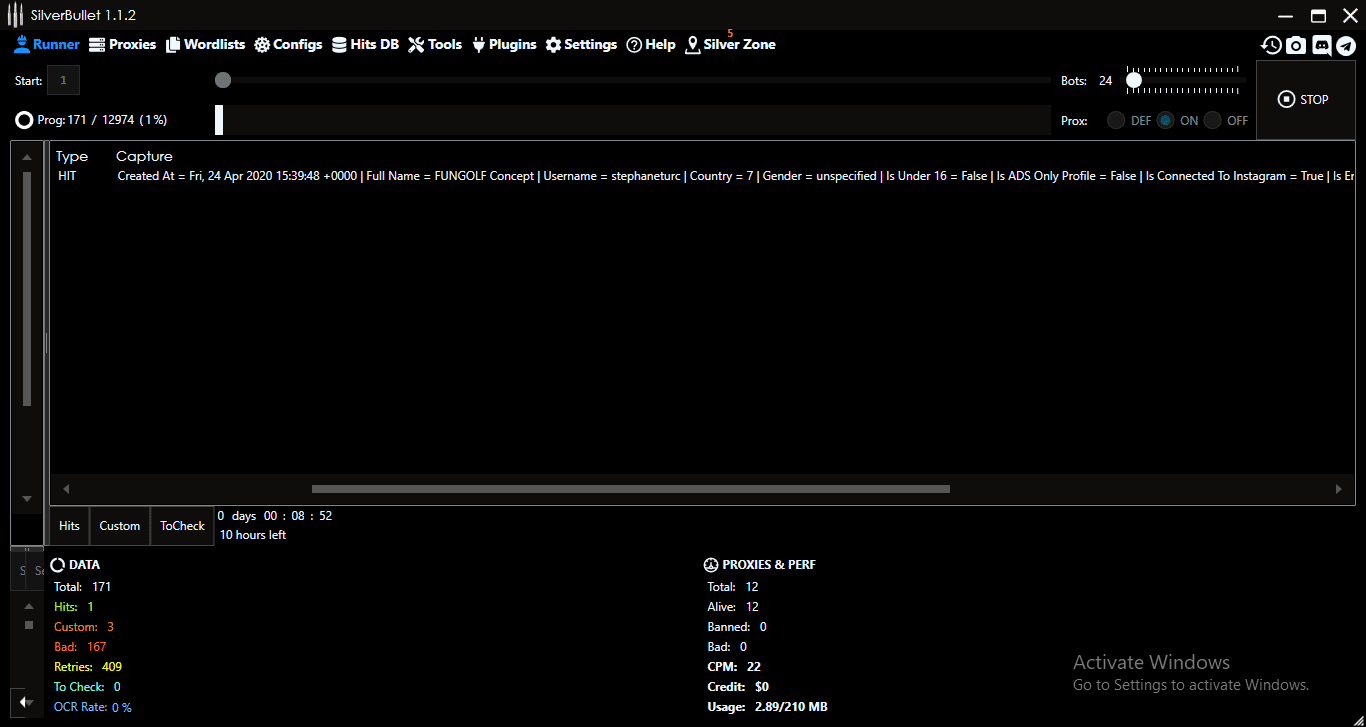This screenshot has width=1366, height=727.
Task: Select the DEF proxy mode
Action: [x=1115, y=119]
